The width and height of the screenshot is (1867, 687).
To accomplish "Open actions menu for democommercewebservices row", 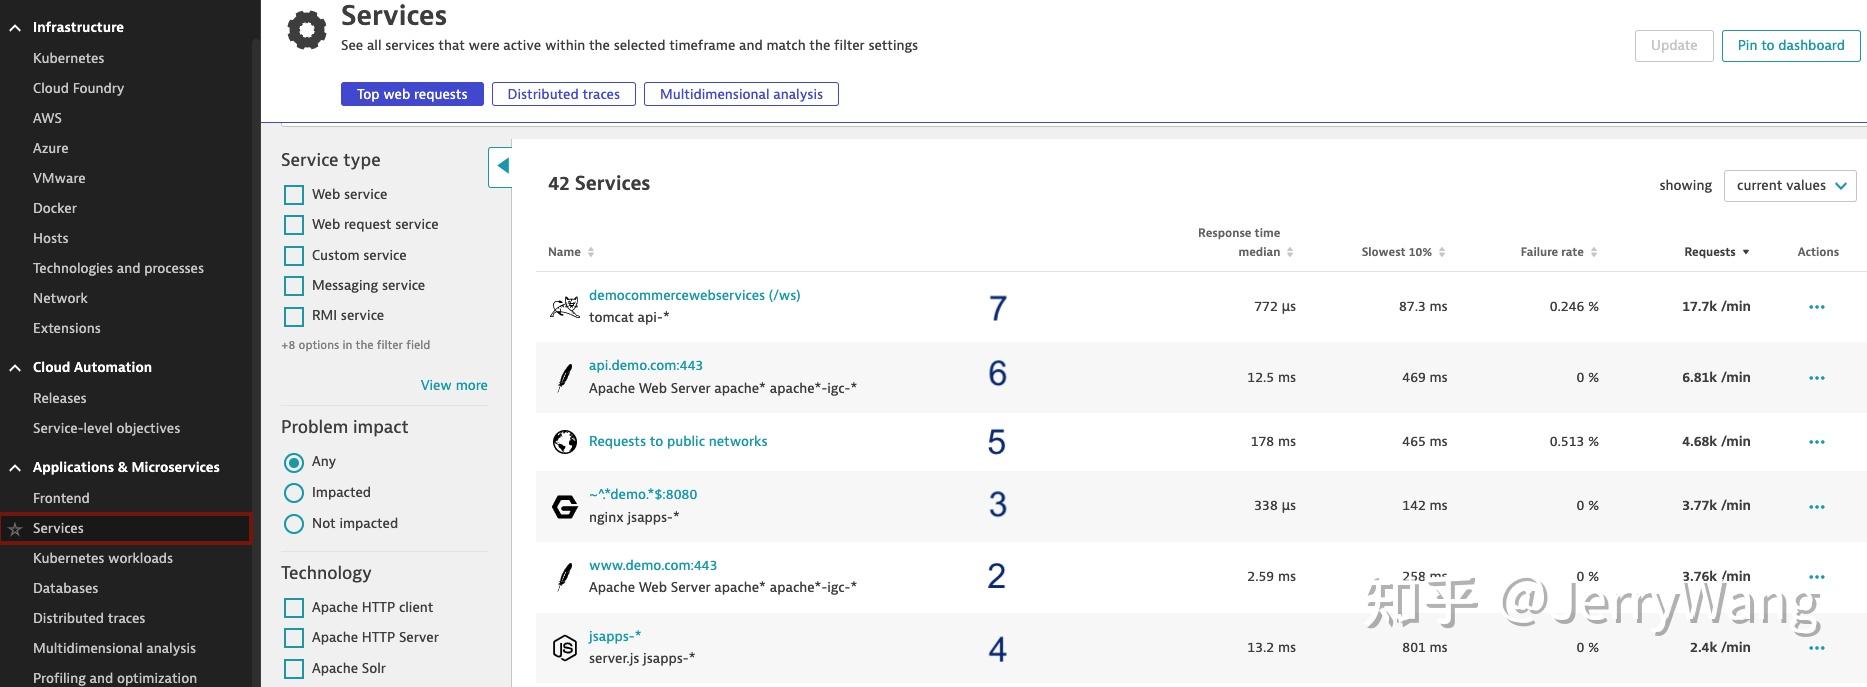I will [1816, 307].
